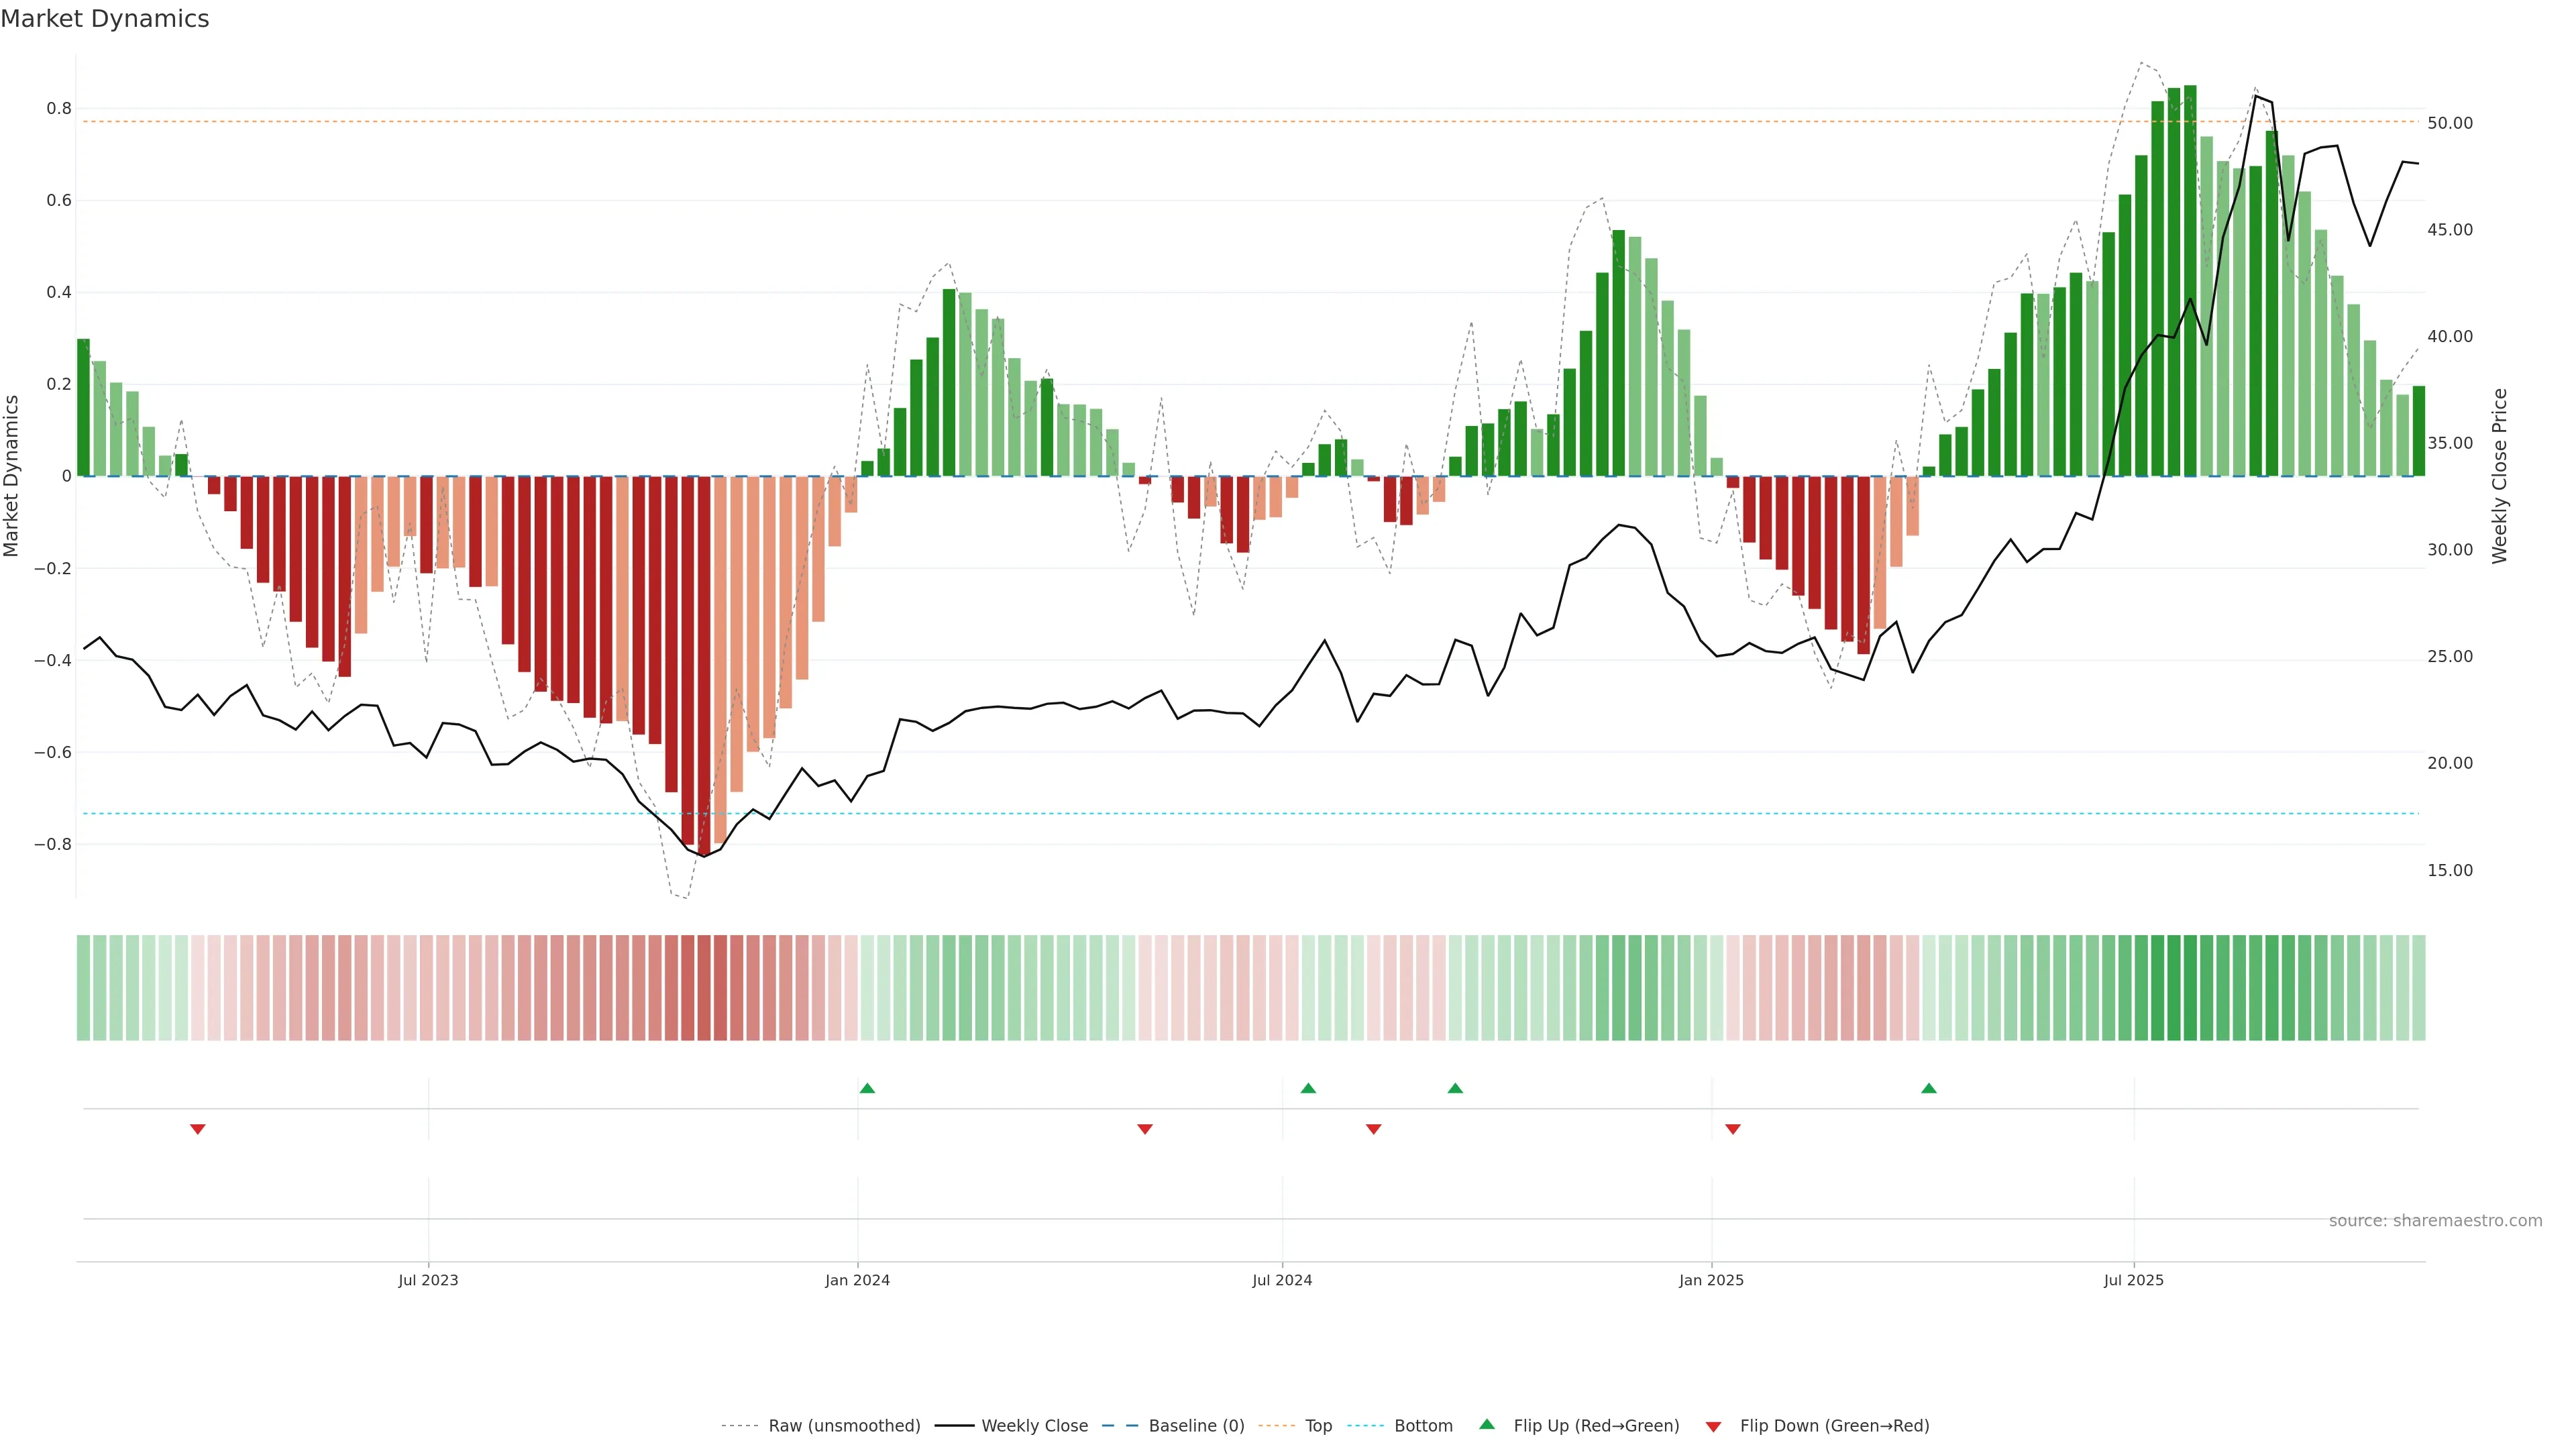Click the Flip Down marker between Jan and Jul 2024
The image size is (2576, 1449).
1145,1129
